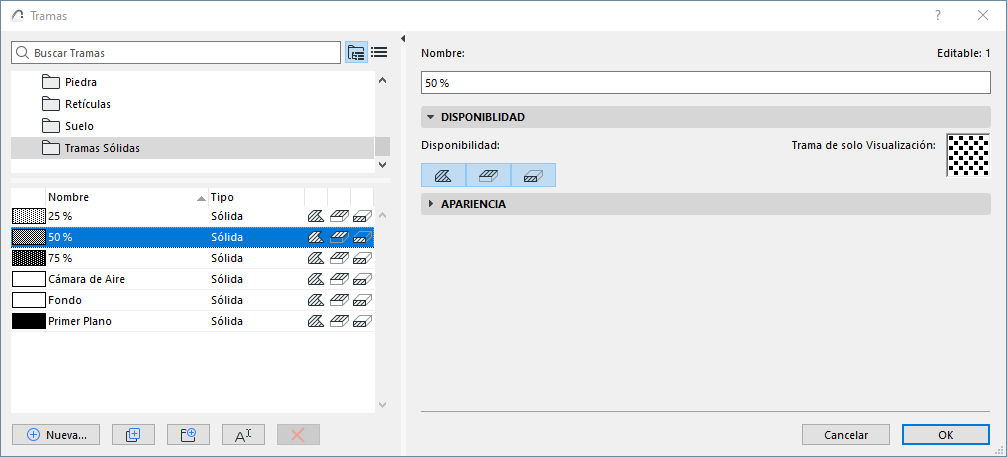Screen dimensions: 1007x457
Task: Click the search magnifier icon
Action: [22, 53]
